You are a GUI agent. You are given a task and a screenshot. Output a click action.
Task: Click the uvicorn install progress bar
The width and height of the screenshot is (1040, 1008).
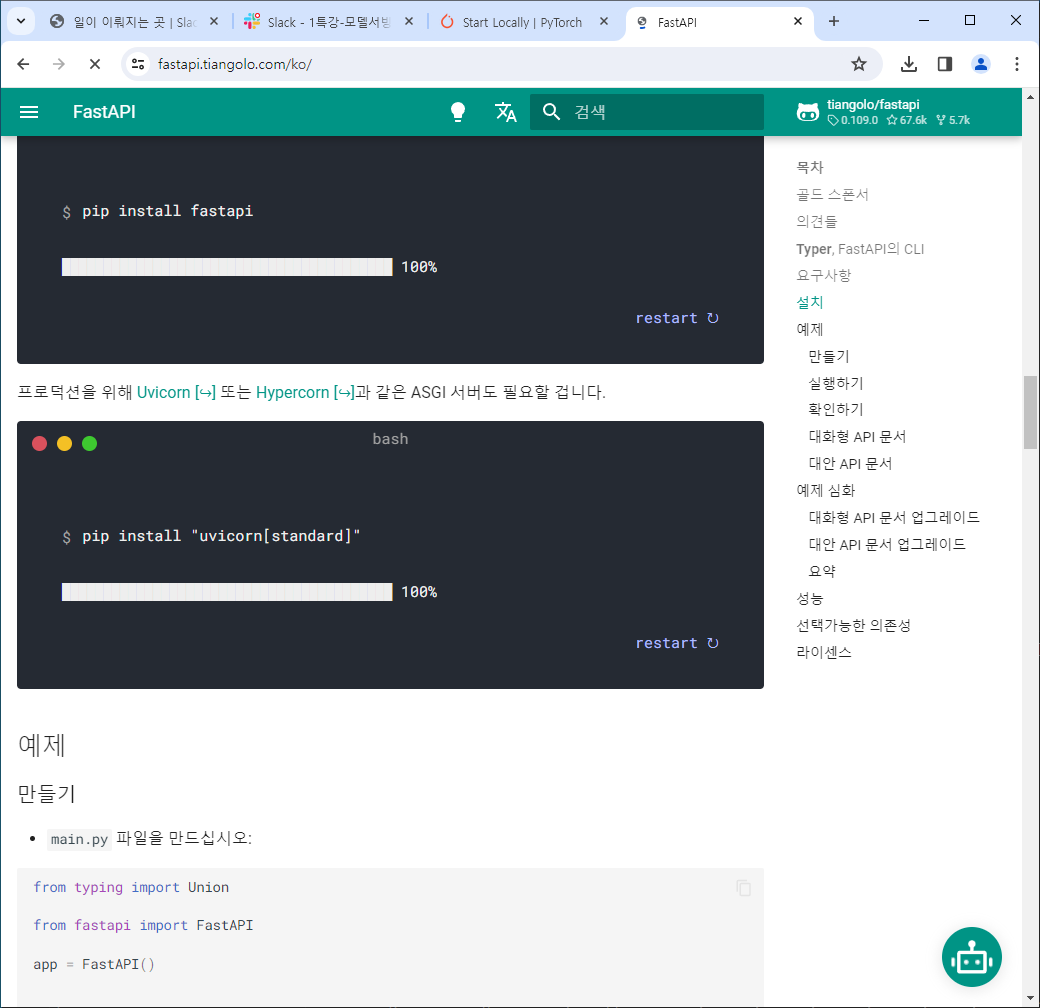pos(227,592)
